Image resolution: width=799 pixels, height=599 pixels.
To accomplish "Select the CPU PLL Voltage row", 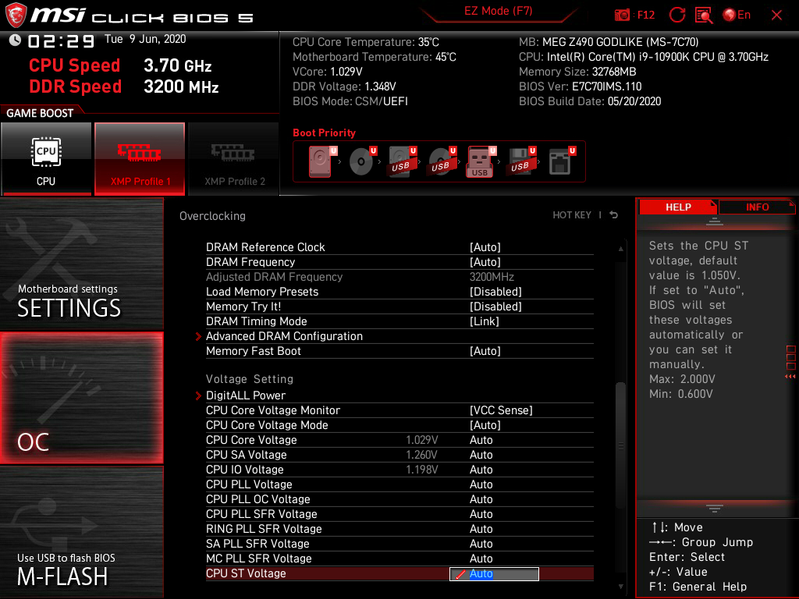I will pos(400,484).
